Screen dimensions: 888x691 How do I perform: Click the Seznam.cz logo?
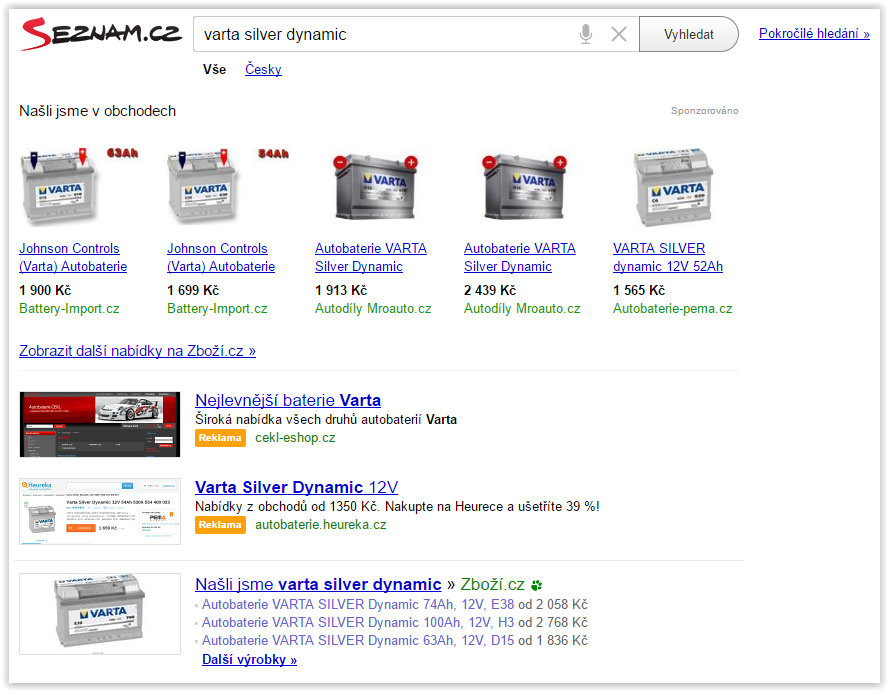point(101,34)
